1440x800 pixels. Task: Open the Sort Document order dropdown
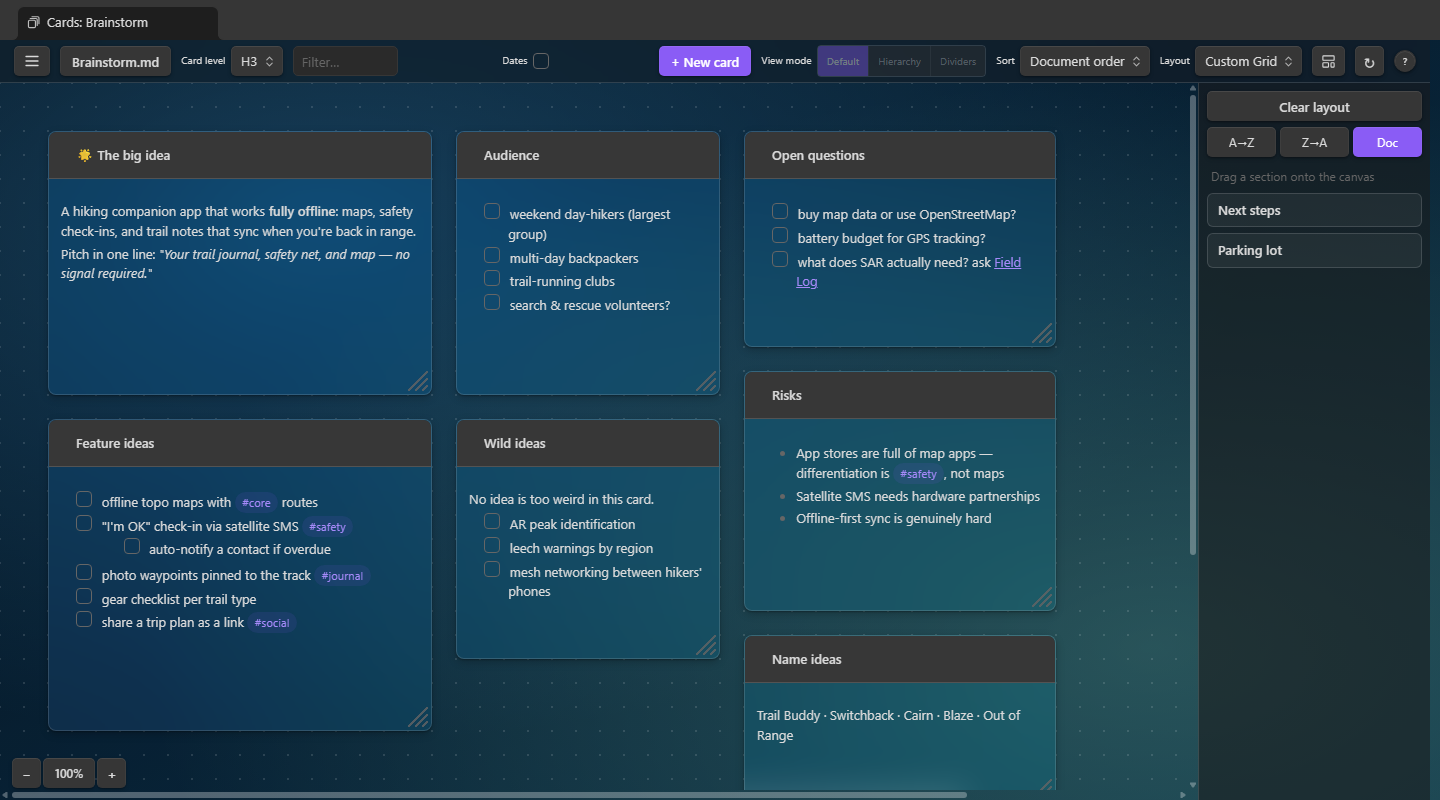(x=1084, y=61)
